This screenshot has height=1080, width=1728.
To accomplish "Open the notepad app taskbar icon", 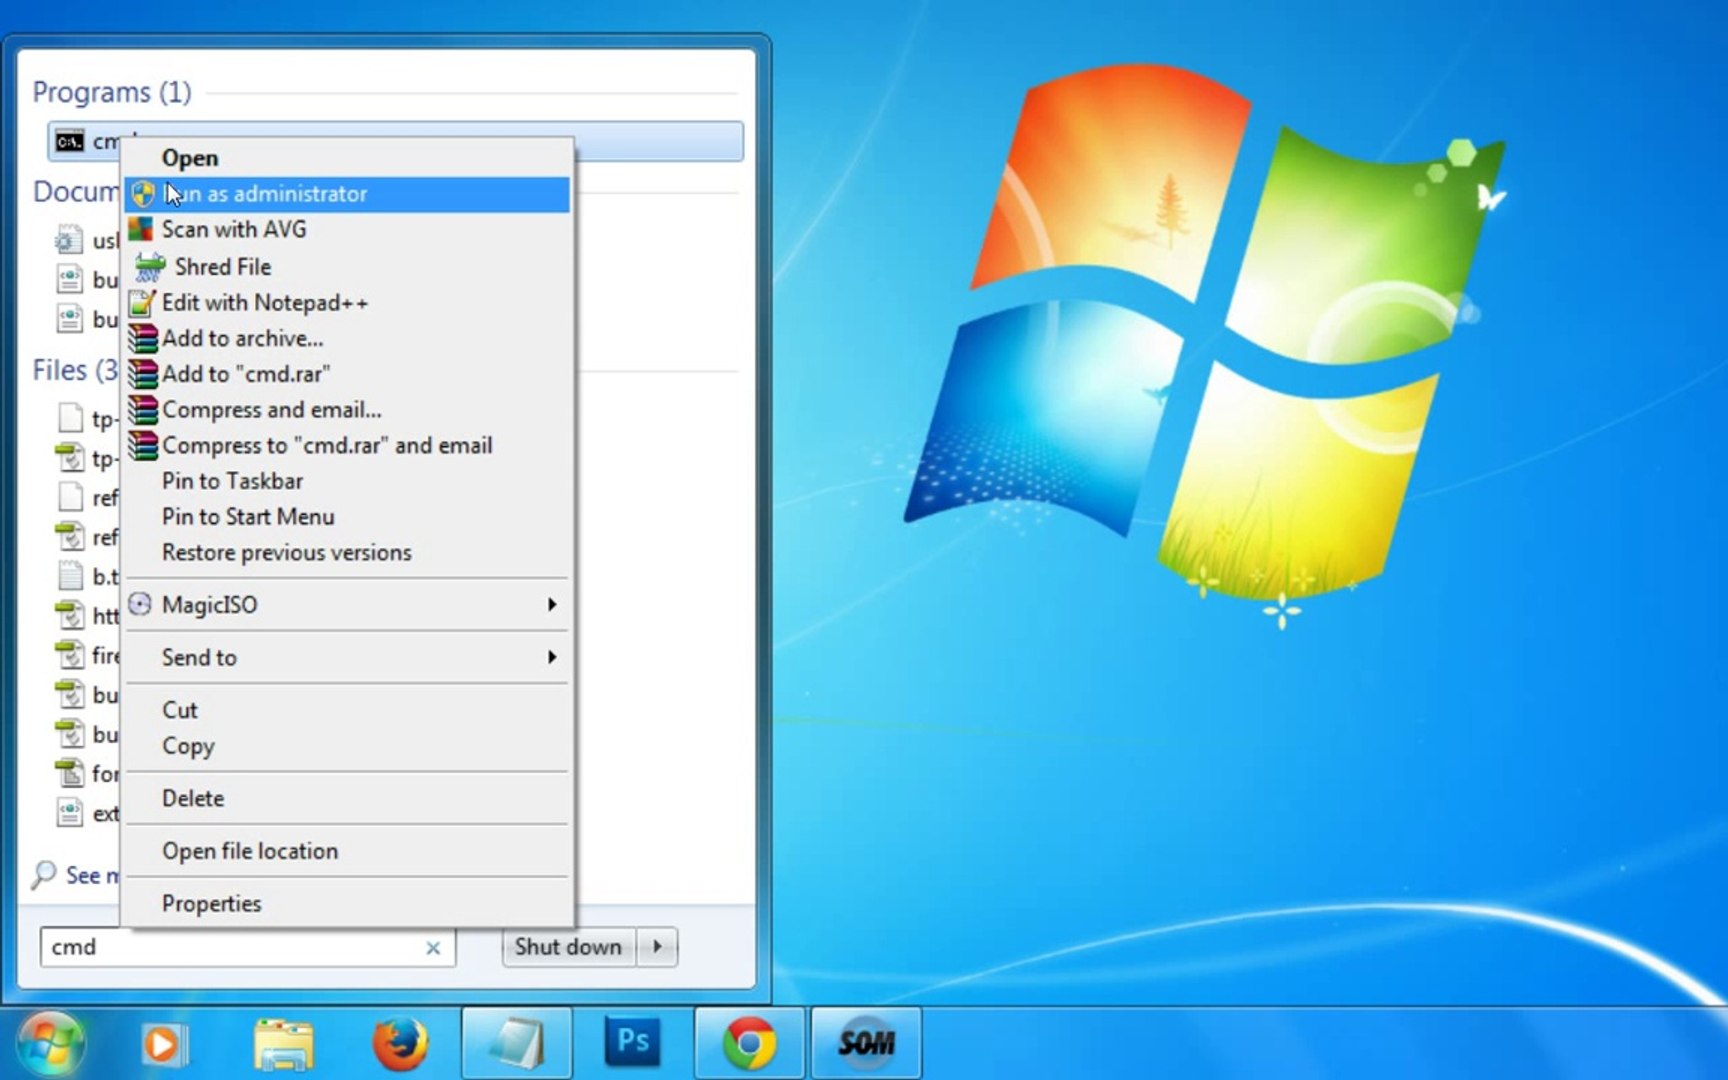I will point(517,1044).
